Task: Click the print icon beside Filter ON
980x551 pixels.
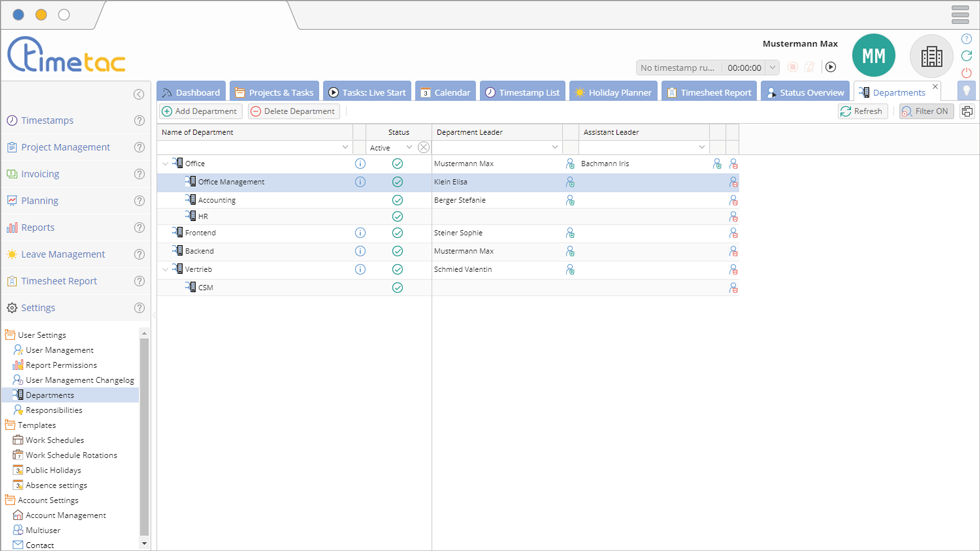Action: coord(967,112)
